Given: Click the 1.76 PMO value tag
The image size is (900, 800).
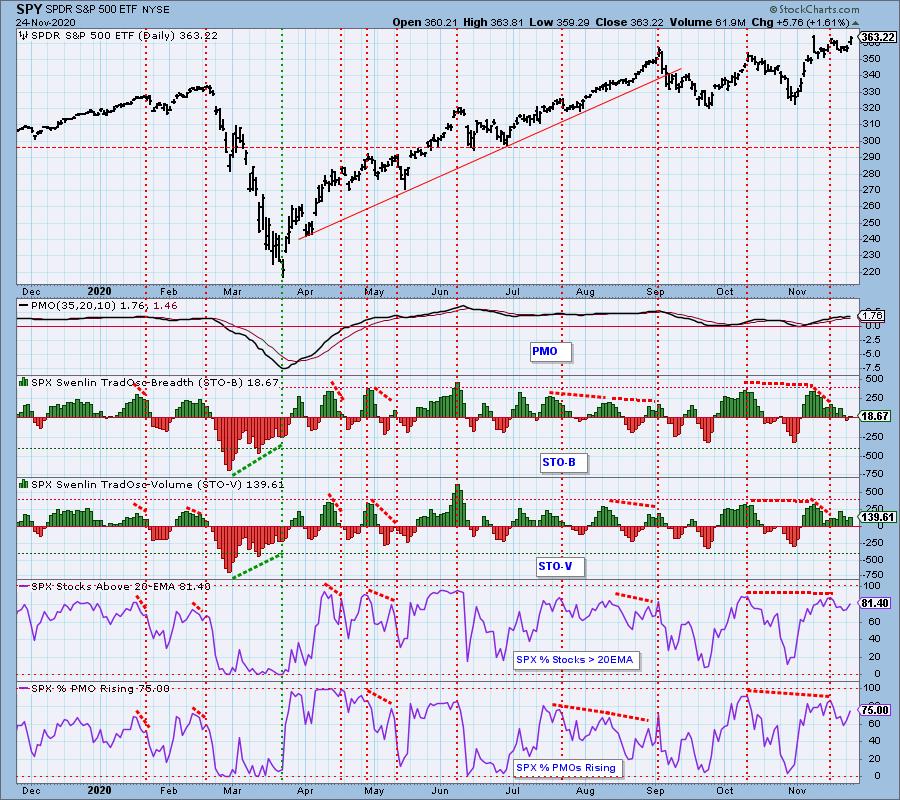Looking at the screenshot, I should click(873, 316).
